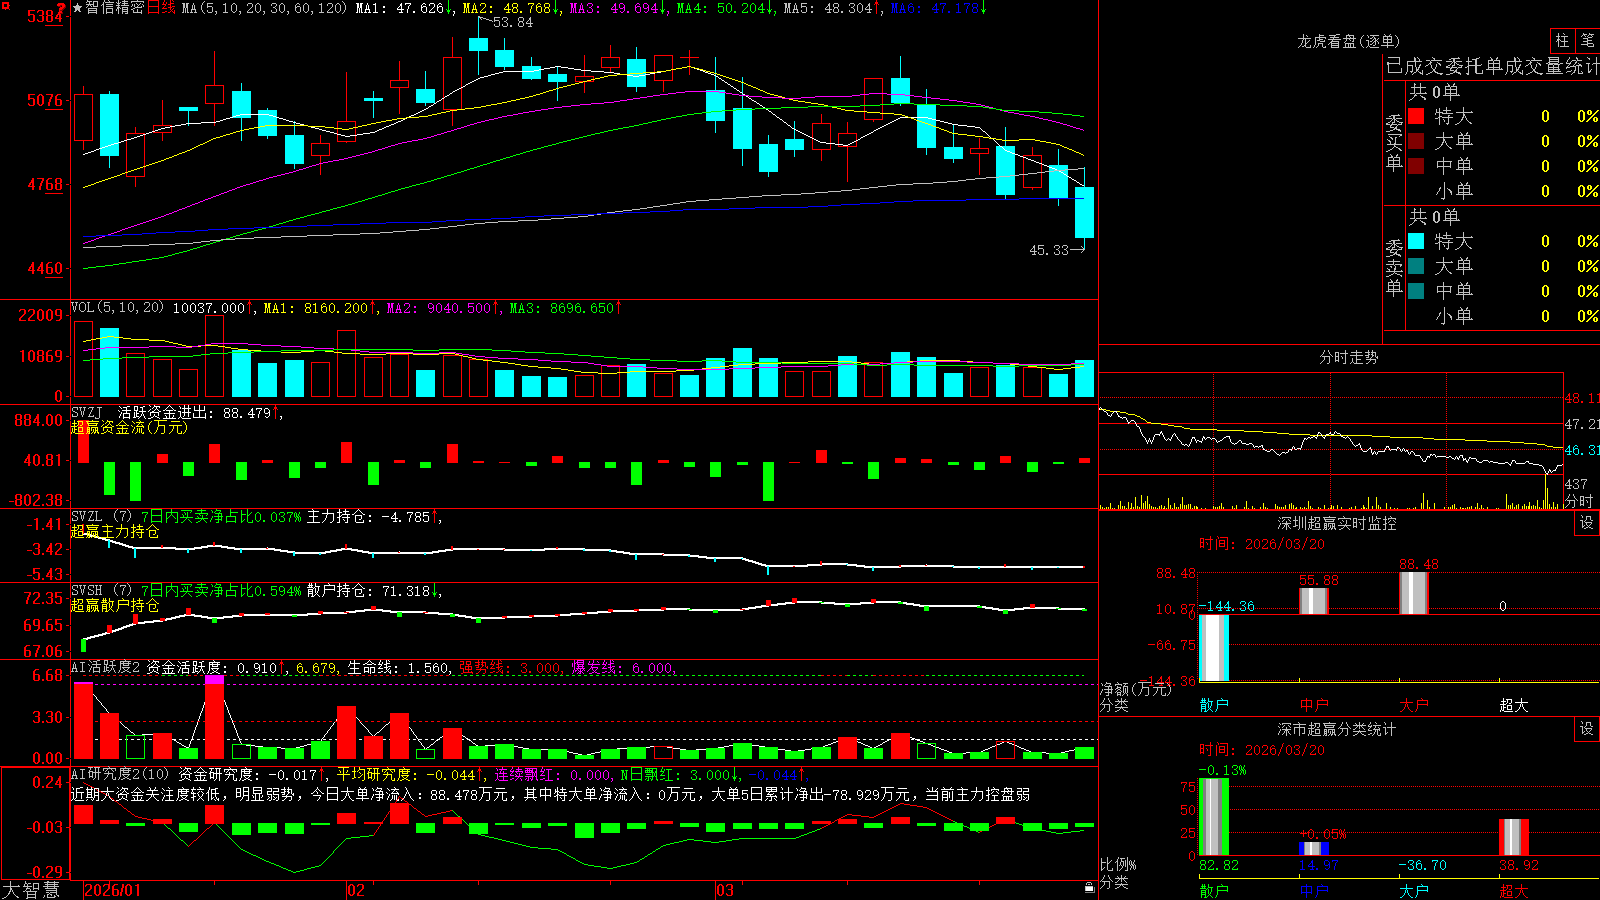The width and height of the screenshot is (1600, 900).
Task: Click the 5384 price axis label
Action: (x=45, y=16)
